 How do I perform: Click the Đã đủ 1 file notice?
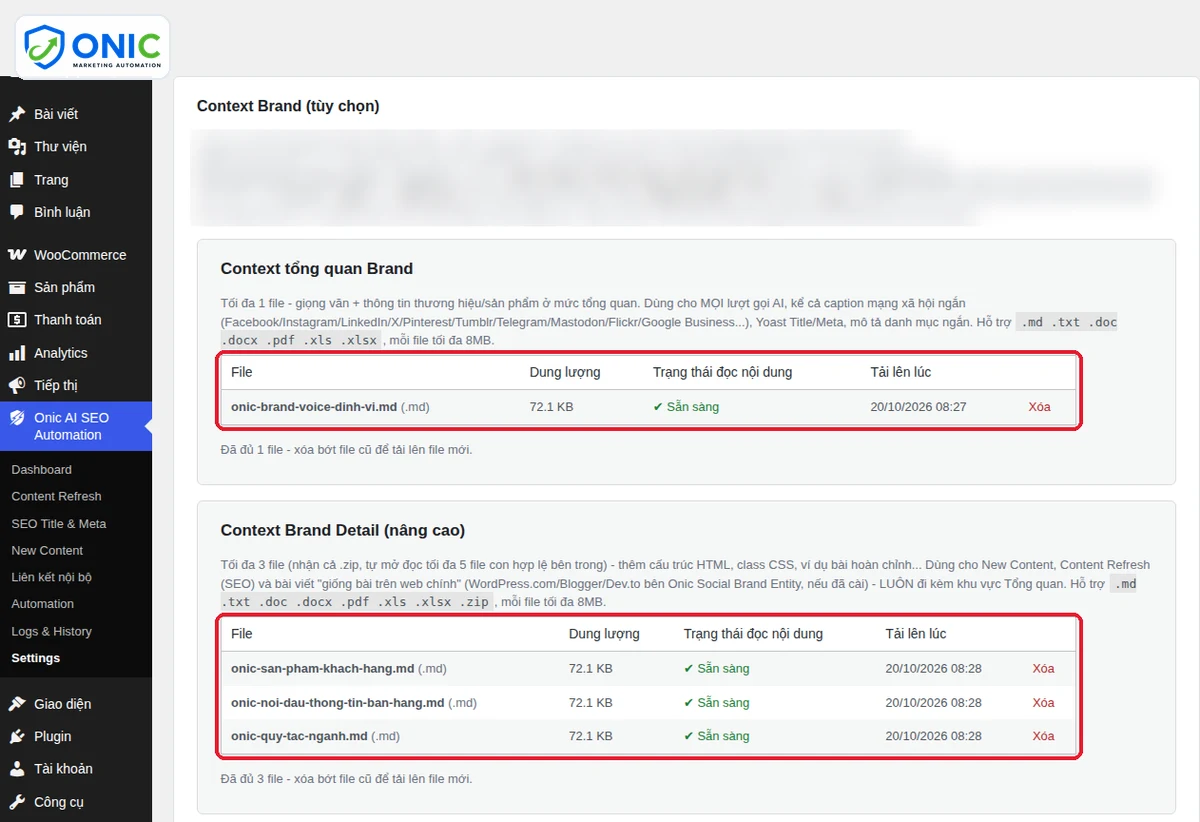346,450
